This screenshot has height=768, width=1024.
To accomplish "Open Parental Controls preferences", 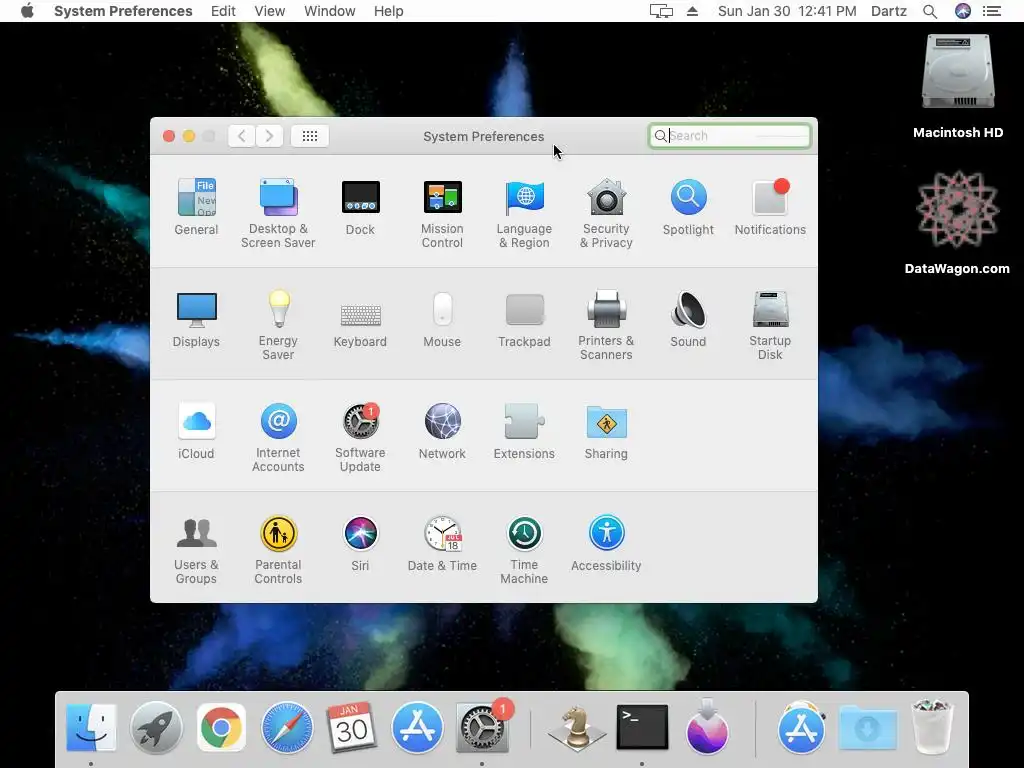I will [278, 549].
